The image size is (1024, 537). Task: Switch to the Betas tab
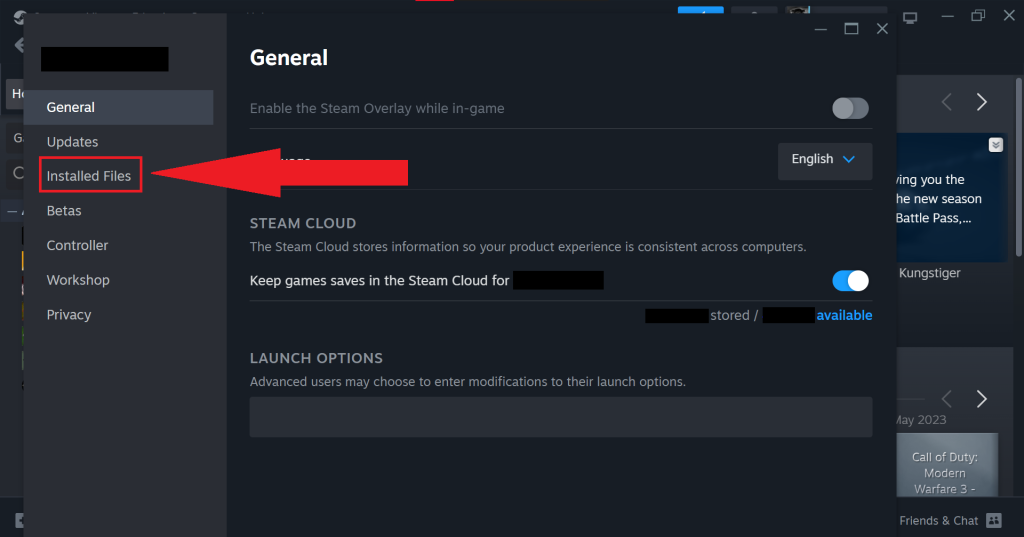(x=64, y=211)
